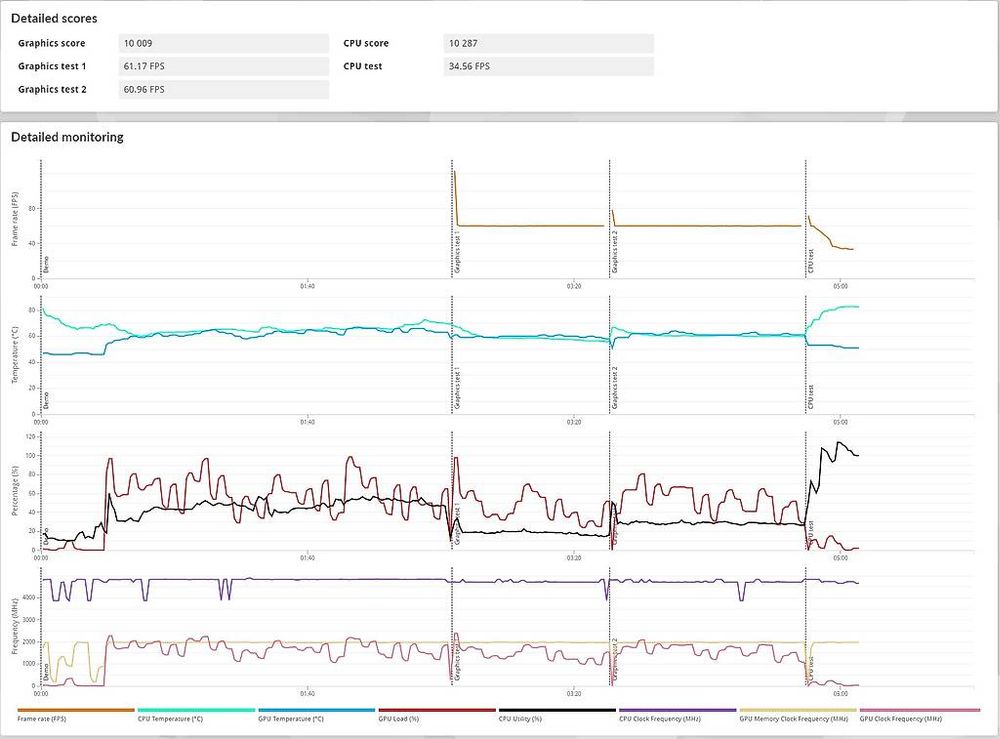Image resolution: width=1000 pixels, height=739 pixels.
Task: Click the CPU score label
Action: click(366, 43)
